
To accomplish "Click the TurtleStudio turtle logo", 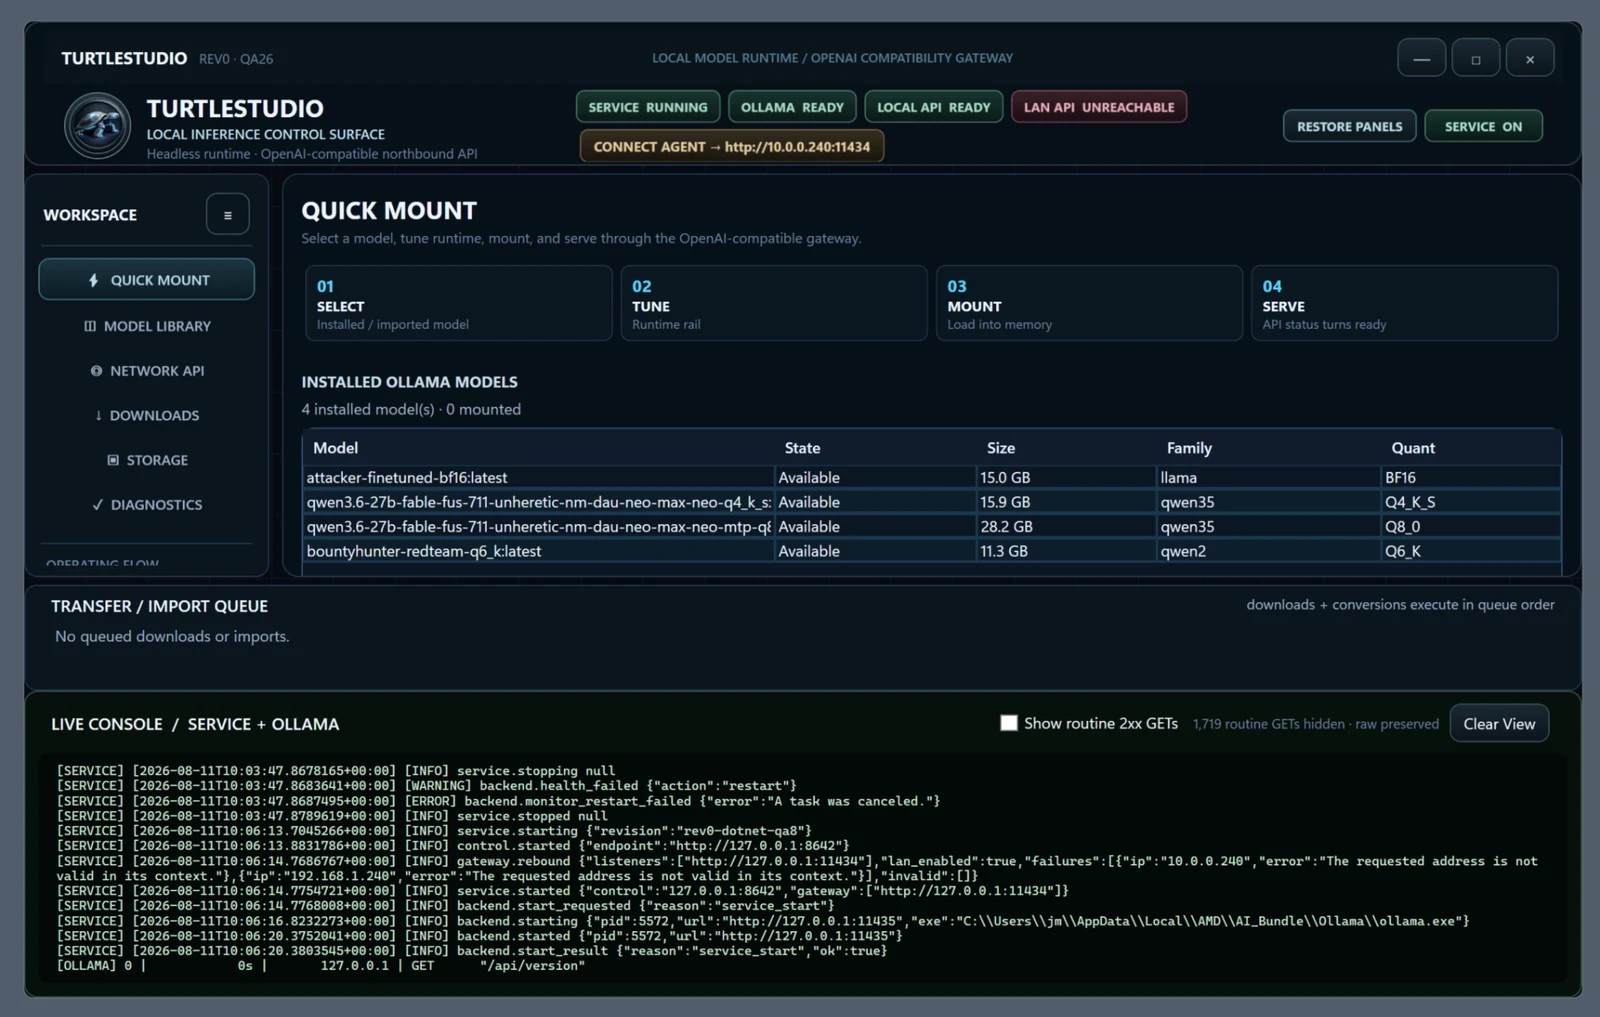I will pos(97,126).
